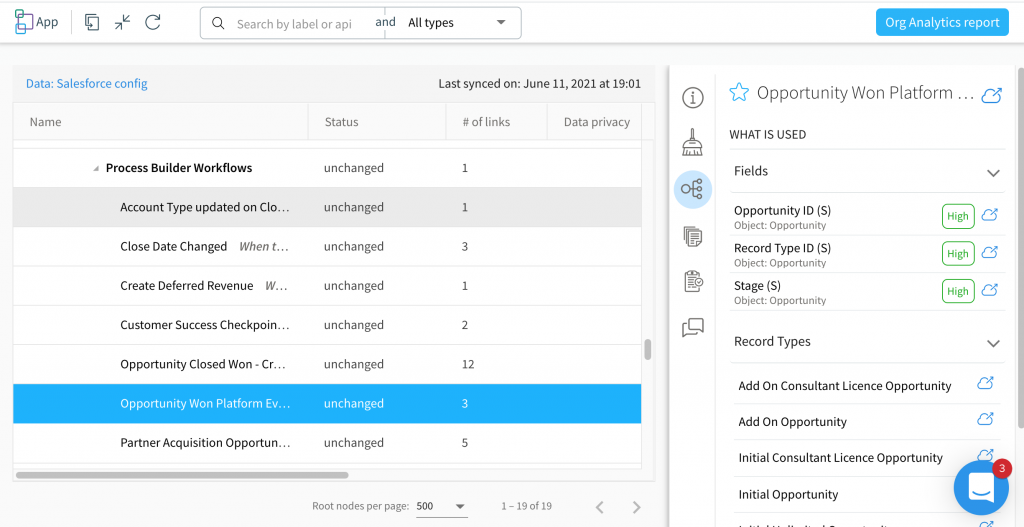Open the chat support widget bubble
1024x527 pixels.
pos(980,487)
